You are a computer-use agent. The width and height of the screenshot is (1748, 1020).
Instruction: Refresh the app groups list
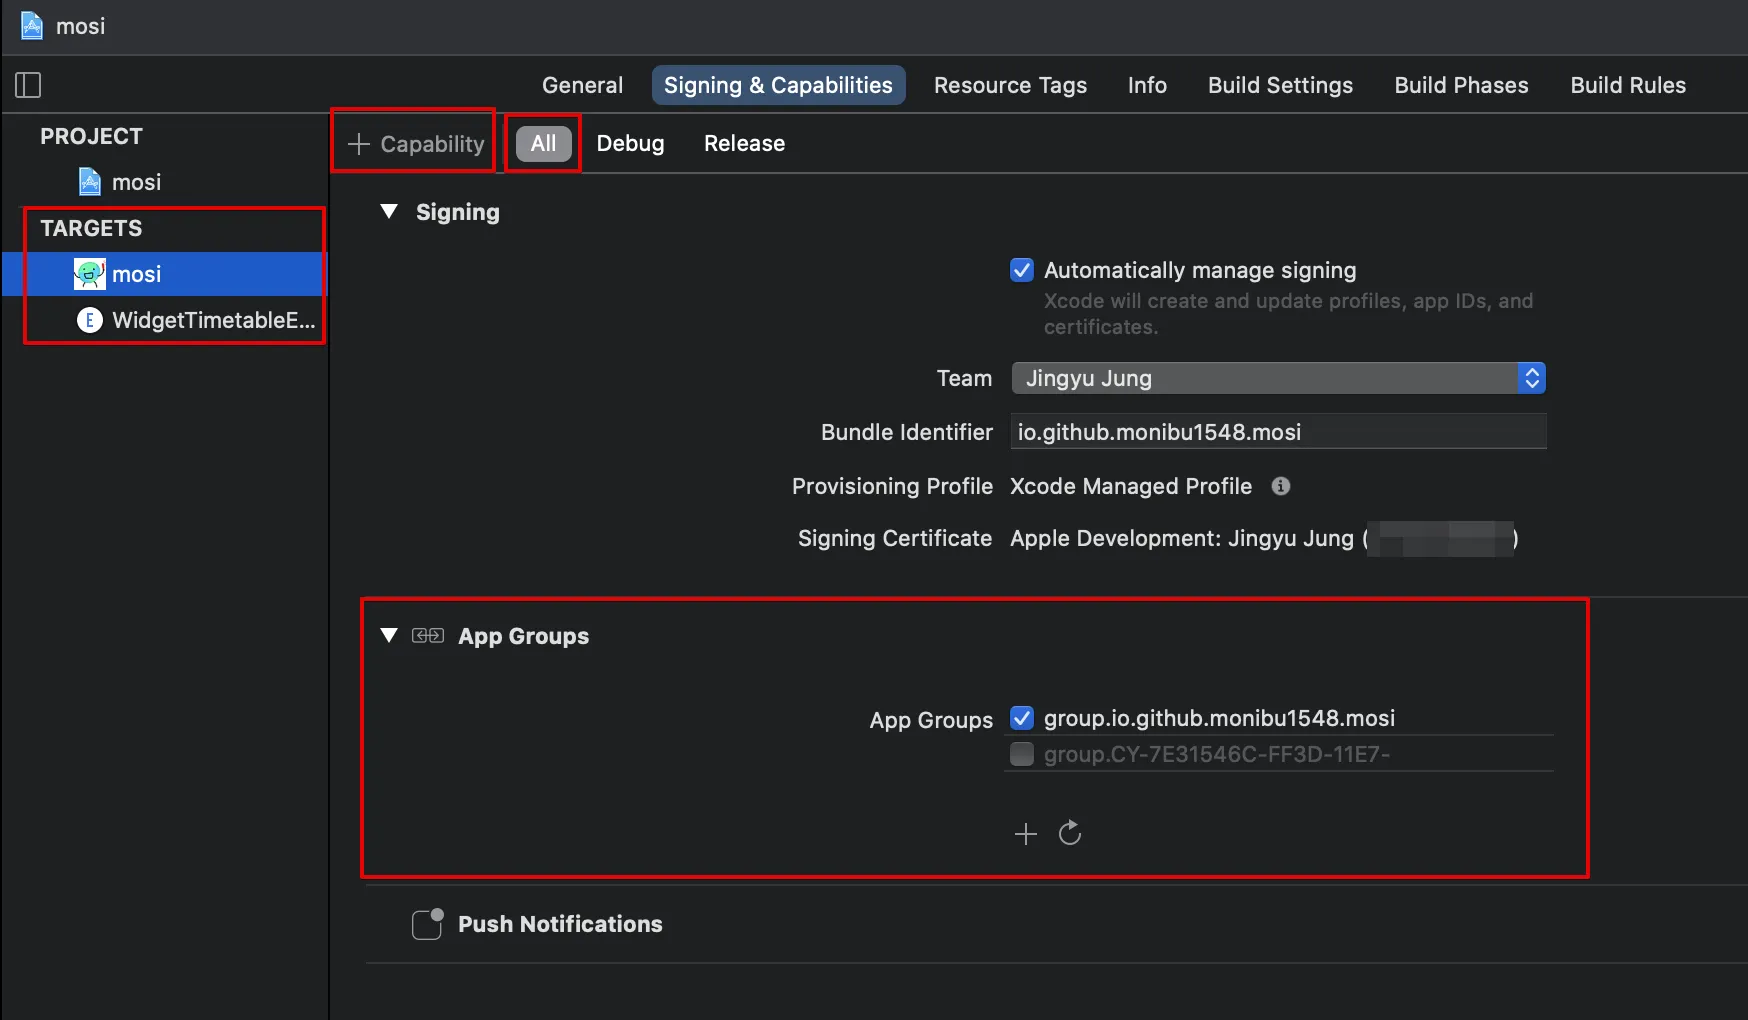click(x=1070, y=833)
